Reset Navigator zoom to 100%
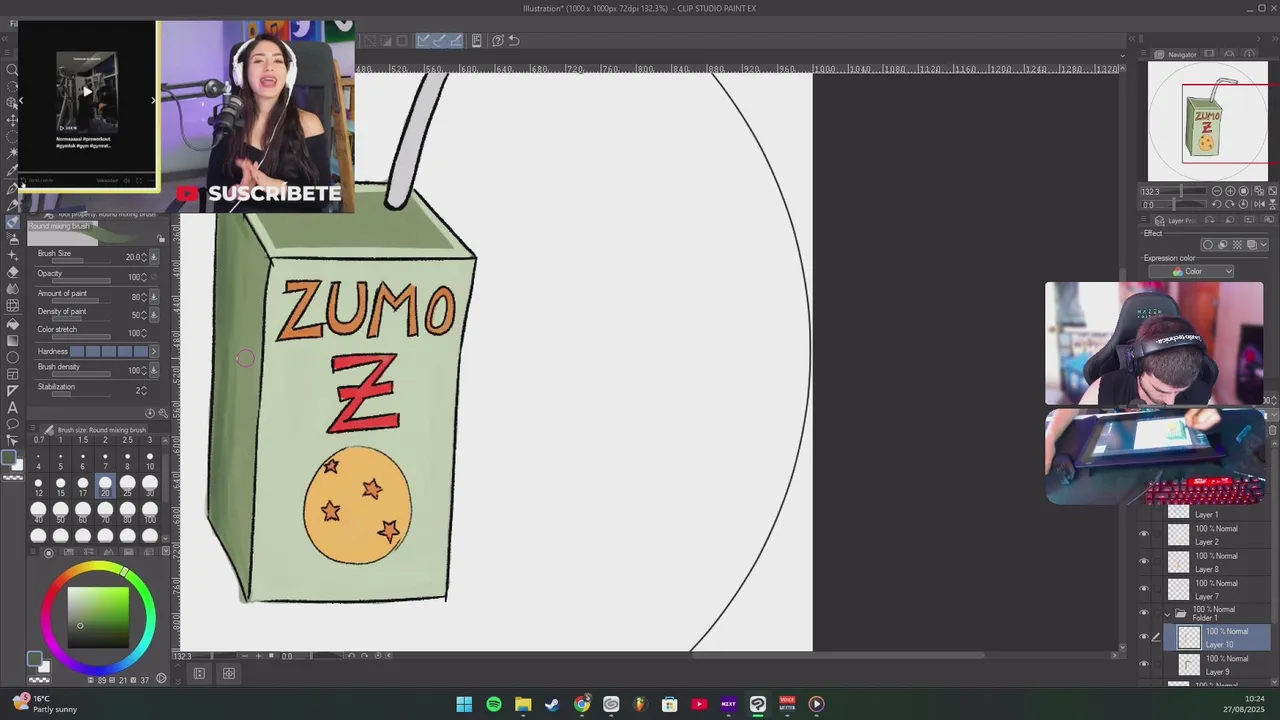This screenshot has width=1280, height=720. tap(1244, 191)
